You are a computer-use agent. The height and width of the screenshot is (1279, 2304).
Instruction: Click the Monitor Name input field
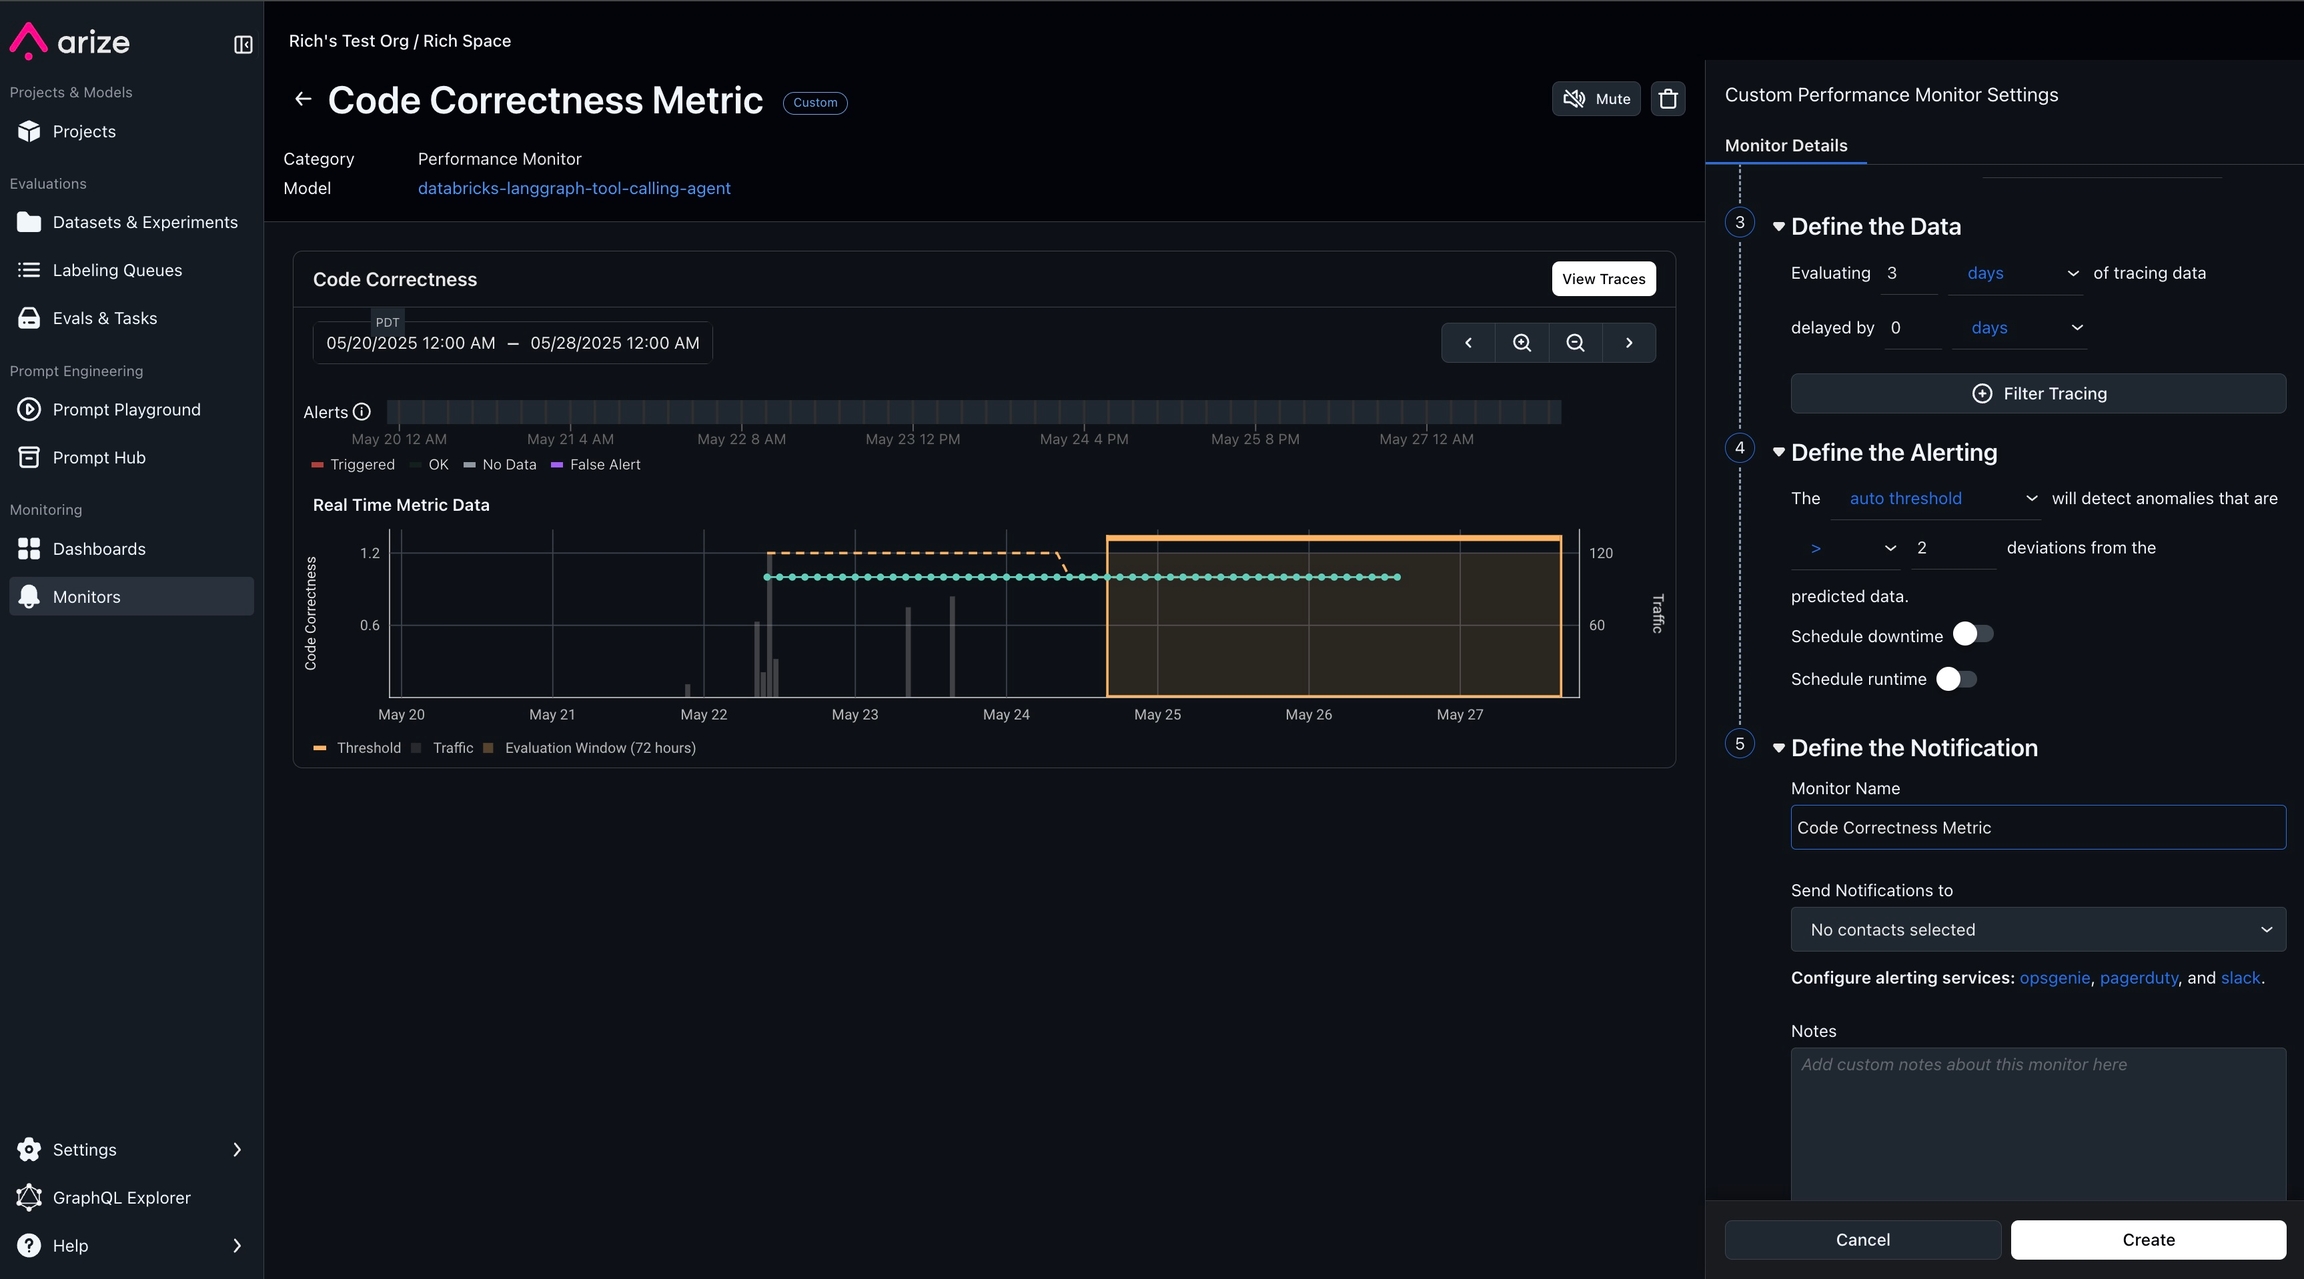coord(2037,828)
